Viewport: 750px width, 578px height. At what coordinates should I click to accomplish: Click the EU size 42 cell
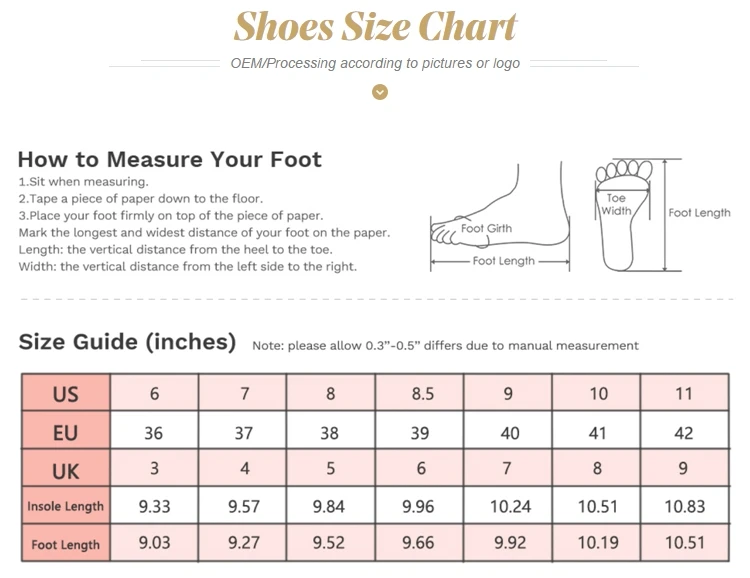[684, 433]
